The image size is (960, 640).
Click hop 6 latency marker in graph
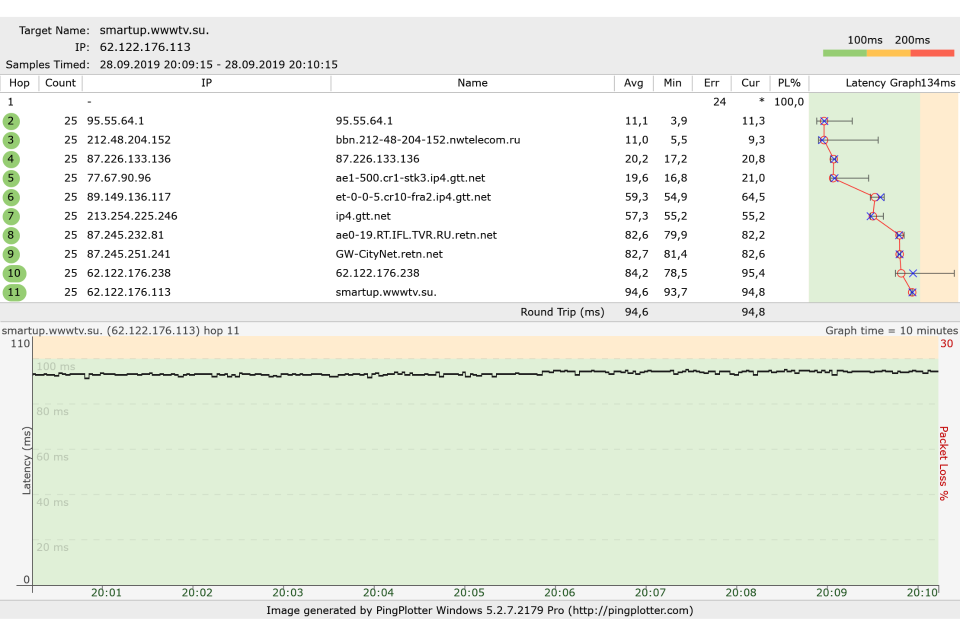click(x=875, y=197)
